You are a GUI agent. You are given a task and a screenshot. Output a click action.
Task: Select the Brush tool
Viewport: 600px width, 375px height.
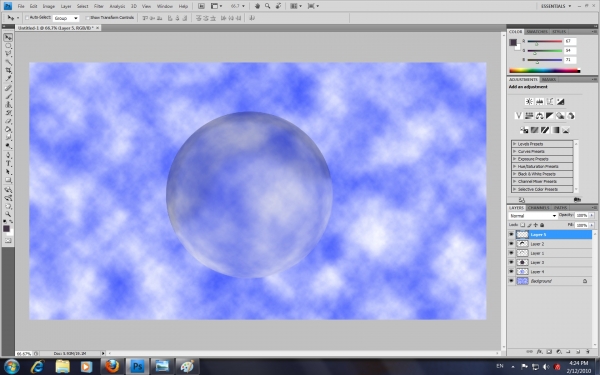click(x=8, y=96)
